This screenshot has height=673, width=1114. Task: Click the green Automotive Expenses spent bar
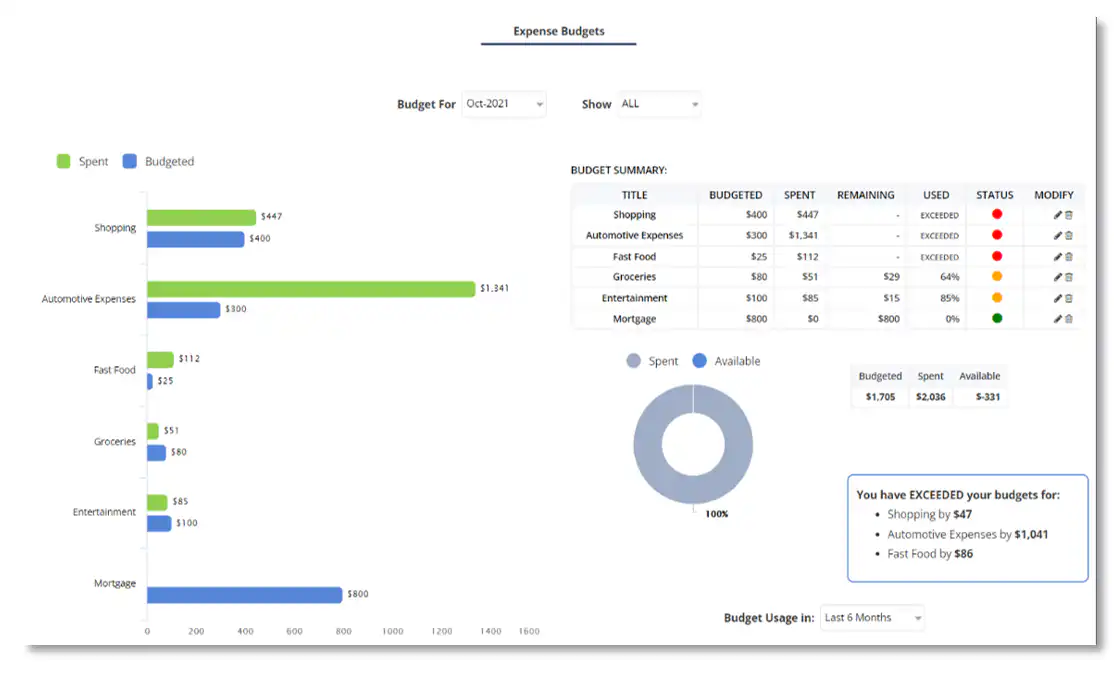310,289
